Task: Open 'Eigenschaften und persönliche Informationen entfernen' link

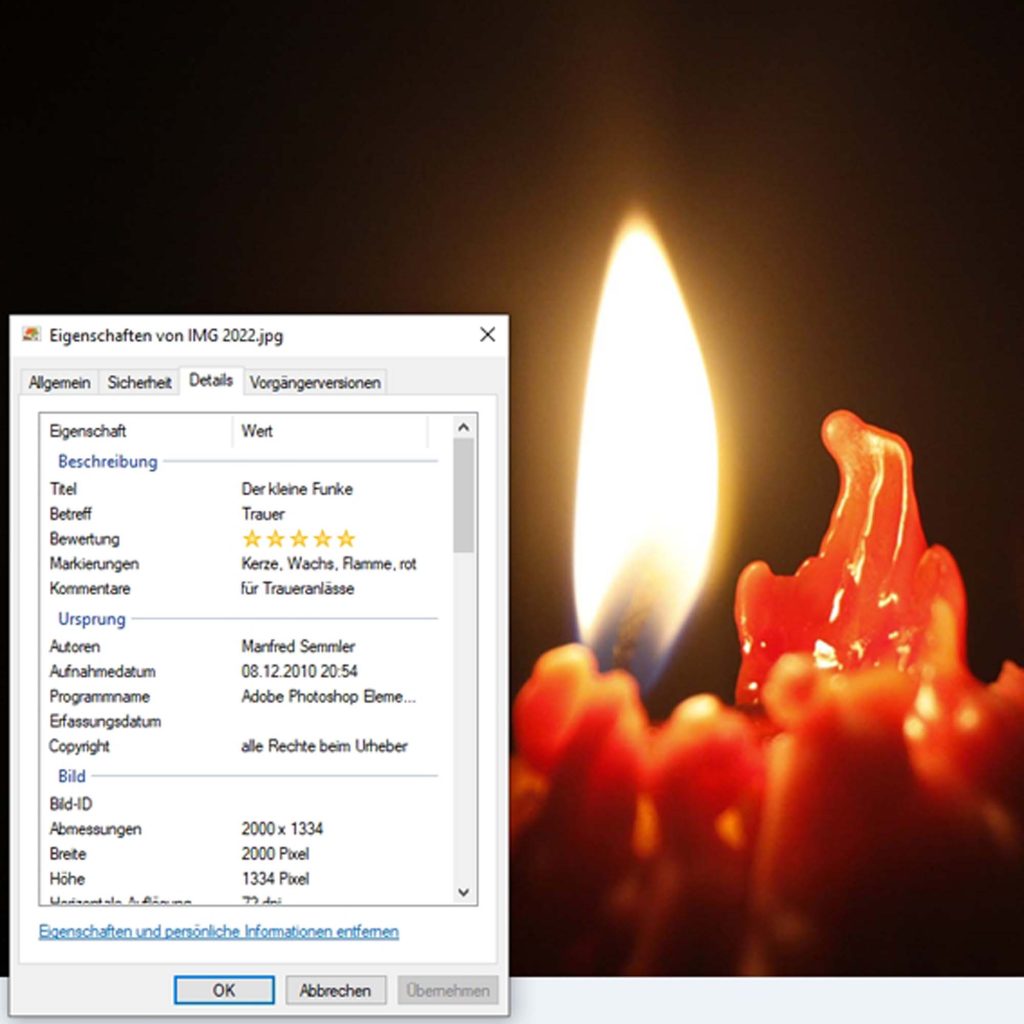Action: [x=218, y=931]
